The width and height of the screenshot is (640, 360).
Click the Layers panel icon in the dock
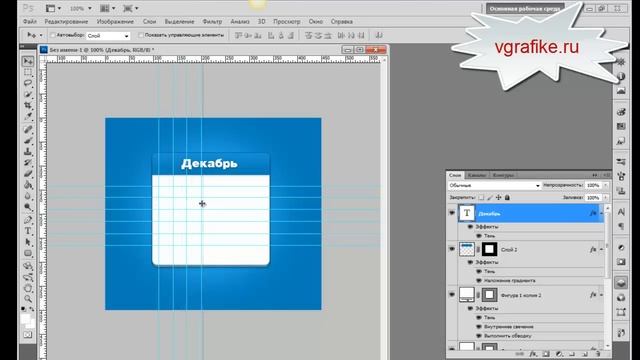point(621,282)
